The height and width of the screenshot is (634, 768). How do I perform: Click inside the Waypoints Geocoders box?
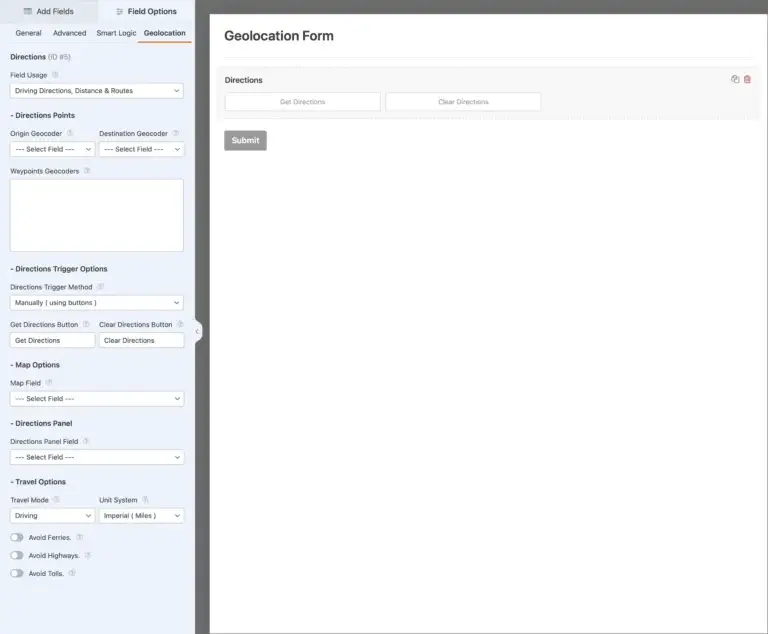(96, 215)
